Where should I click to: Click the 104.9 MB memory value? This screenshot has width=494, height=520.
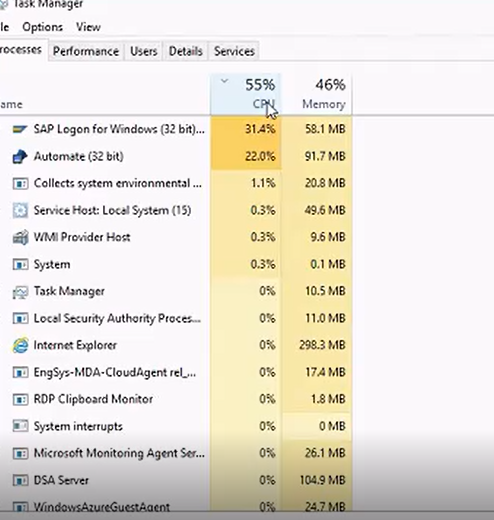[322, 480]
